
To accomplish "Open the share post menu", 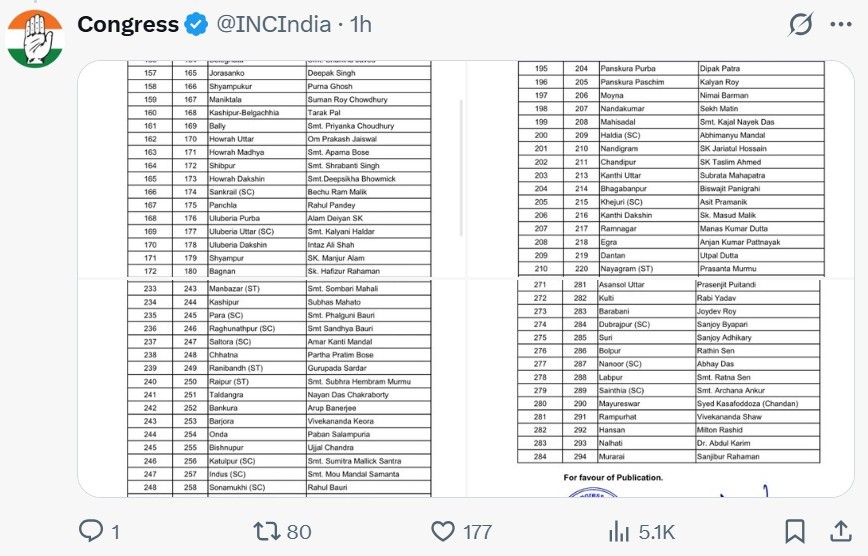I will [x=840, y=531].
